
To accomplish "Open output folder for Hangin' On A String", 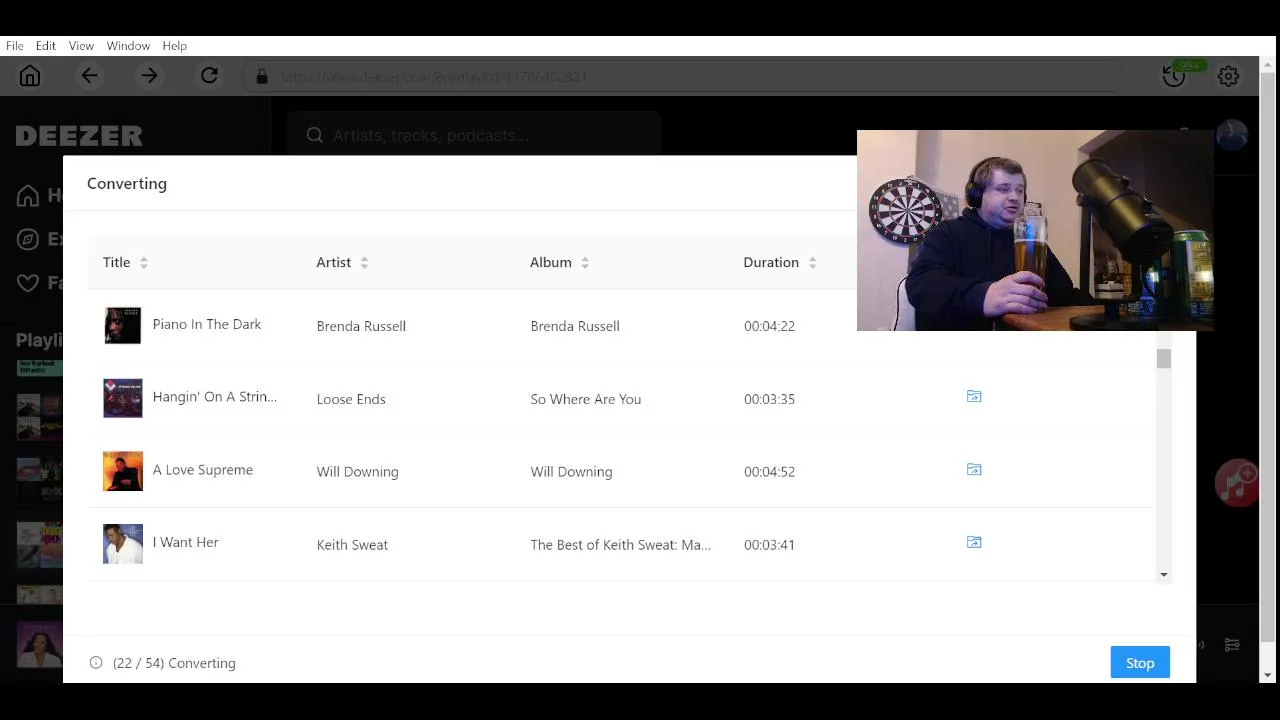I will [x=974, y=397].
